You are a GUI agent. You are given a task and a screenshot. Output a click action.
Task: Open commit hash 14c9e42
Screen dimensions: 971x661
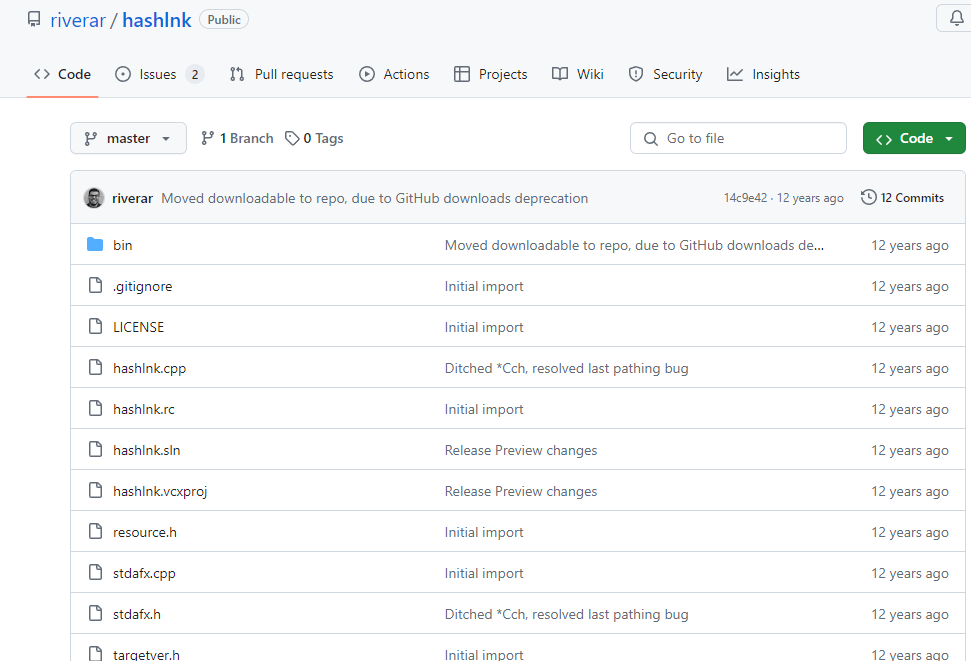pyautogui.click(x=745, y=198)
